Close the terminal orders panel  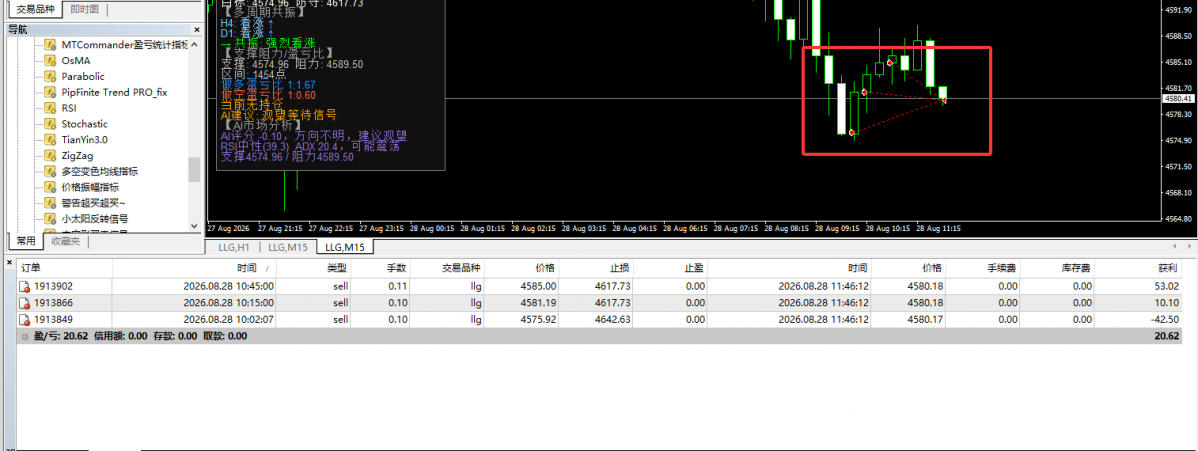(x=8, y=263)
